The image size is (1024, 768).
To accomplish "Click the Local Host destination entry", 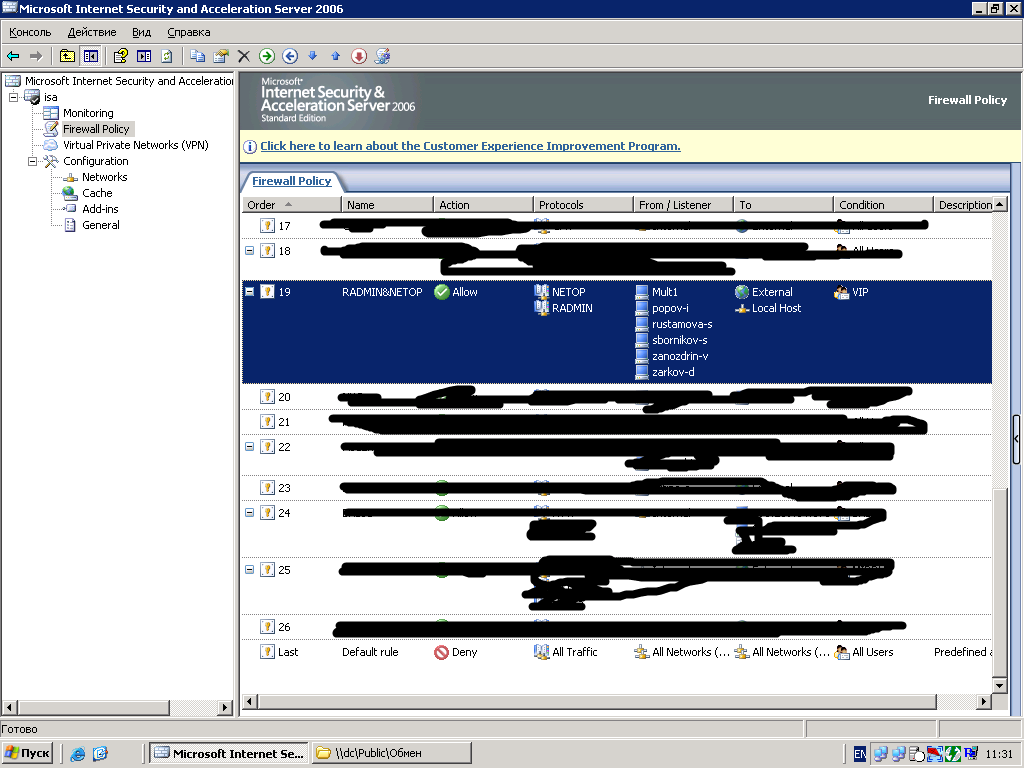I will click(769, 308).
